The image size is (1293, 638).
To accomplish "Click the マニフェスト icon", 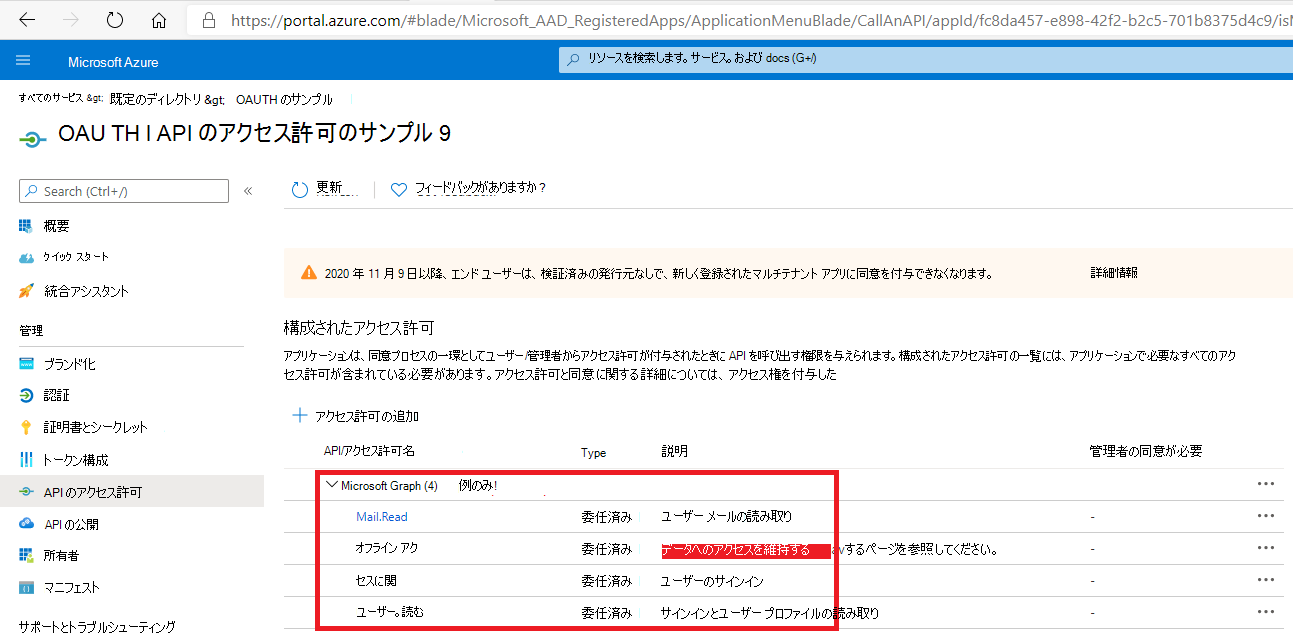I will (x=26, y=587).
